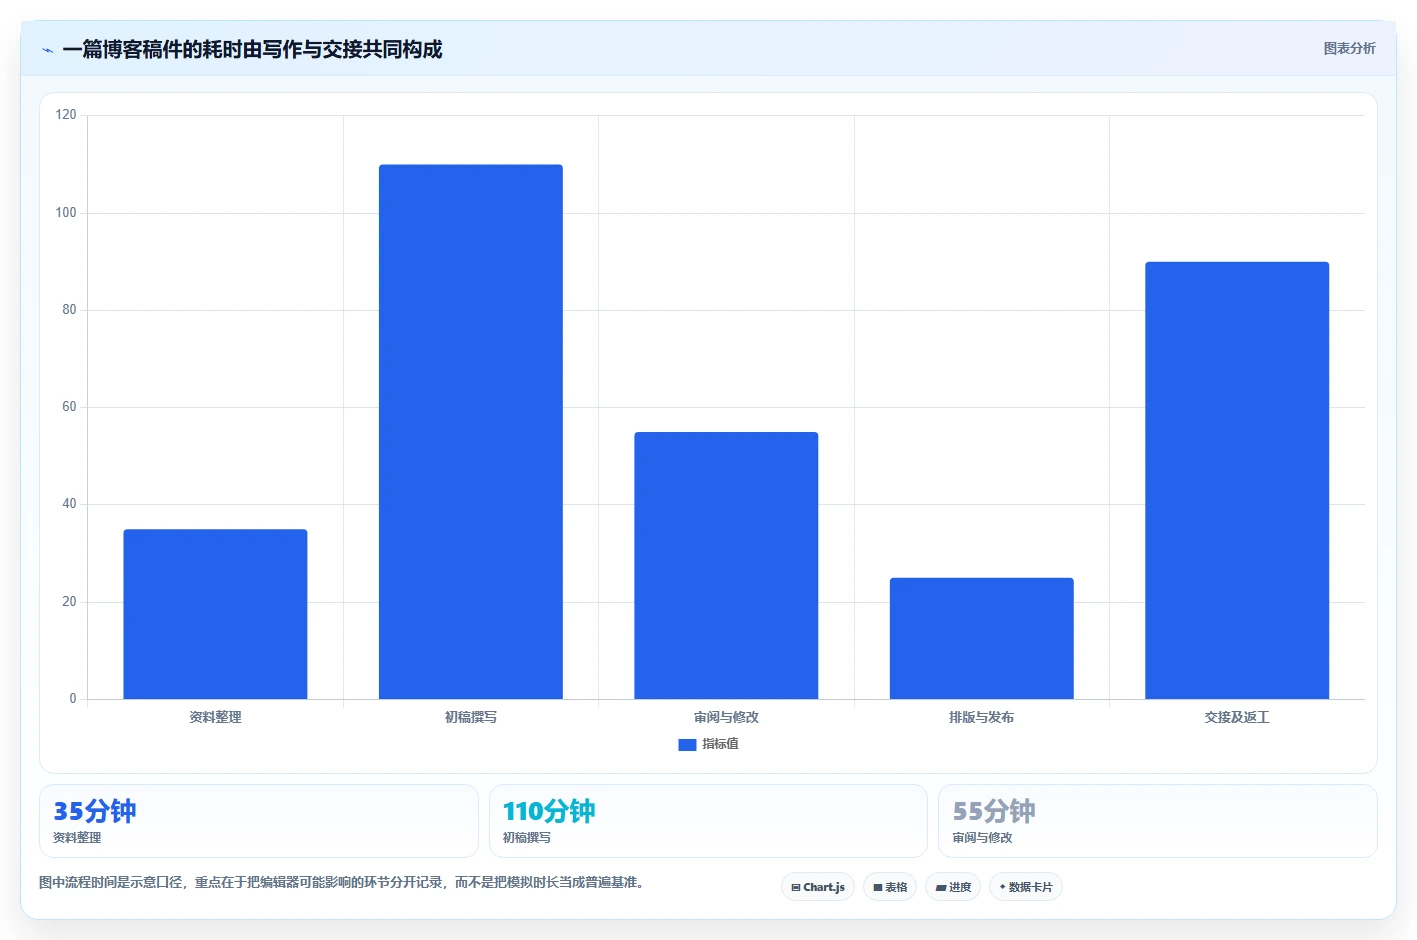This screenshot has height=940, width=1417.
Task: Click the lightning icon beside the chart title
Action: point(47,50)
